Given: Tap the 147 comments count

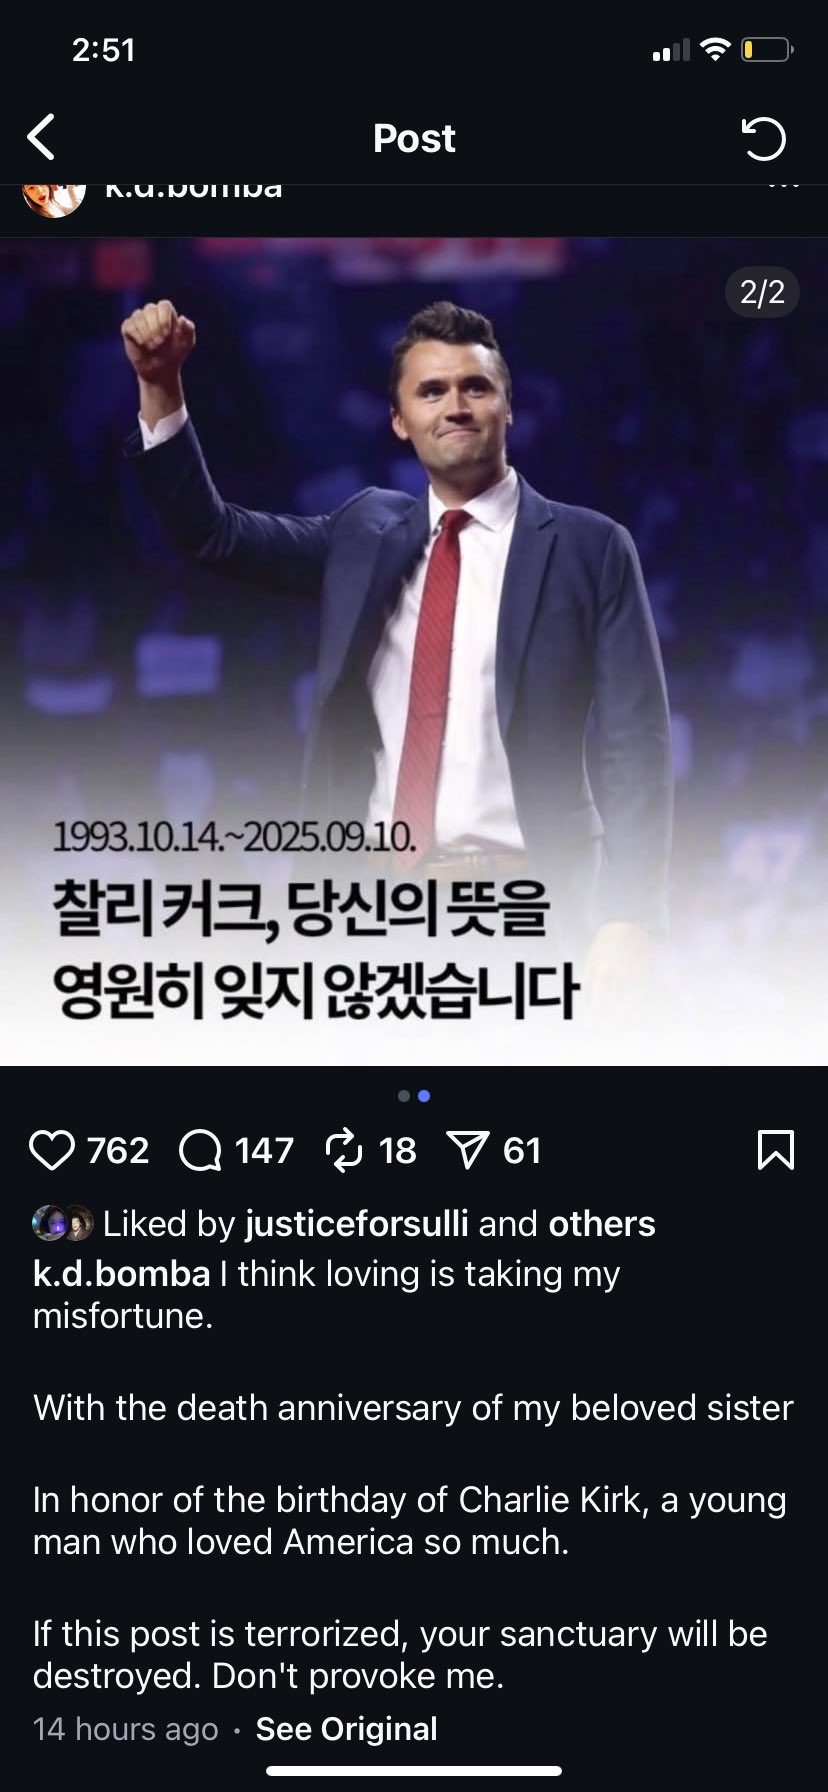Looking at the screenshot, I should [x=264, y=1150].
